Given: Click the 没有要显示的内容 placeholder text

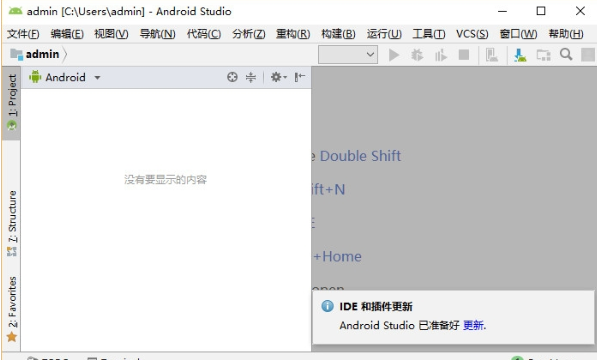Looking at the screenshot, I should [x=165, y=180].
